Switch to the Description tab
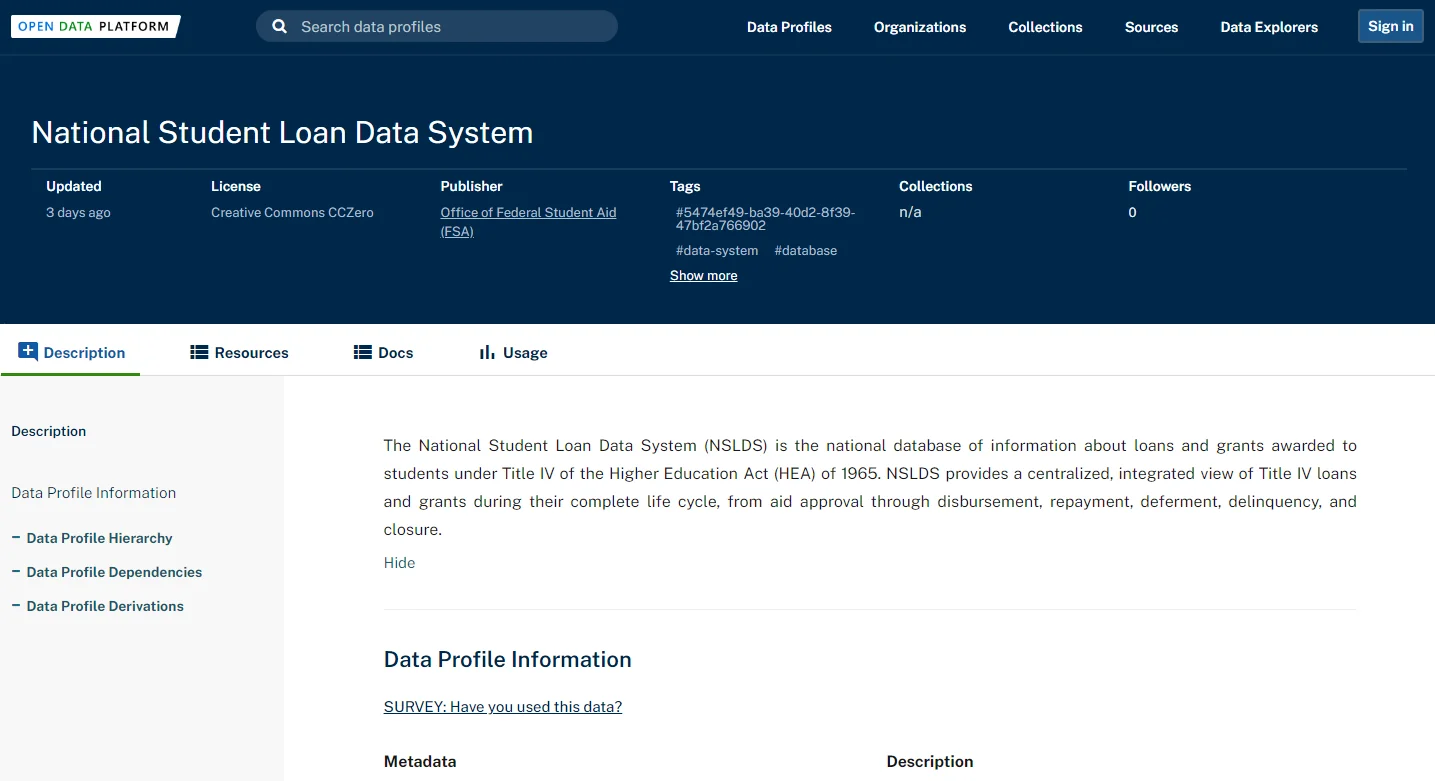 [71, 352]
